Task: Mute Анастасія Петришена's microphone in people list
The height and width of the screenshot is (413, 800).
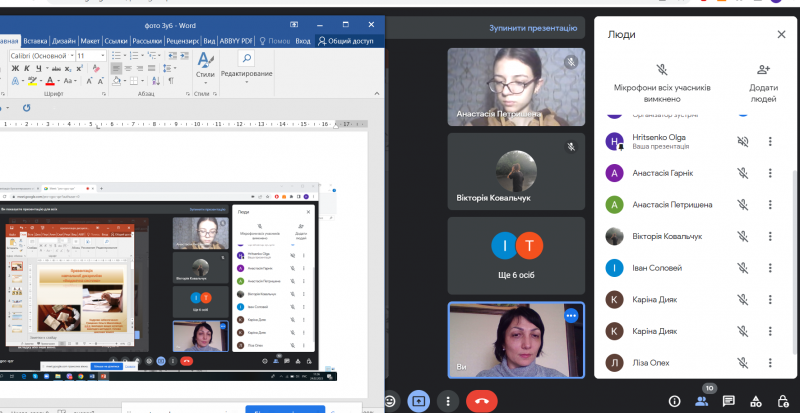Action: (x=742, y=205)
